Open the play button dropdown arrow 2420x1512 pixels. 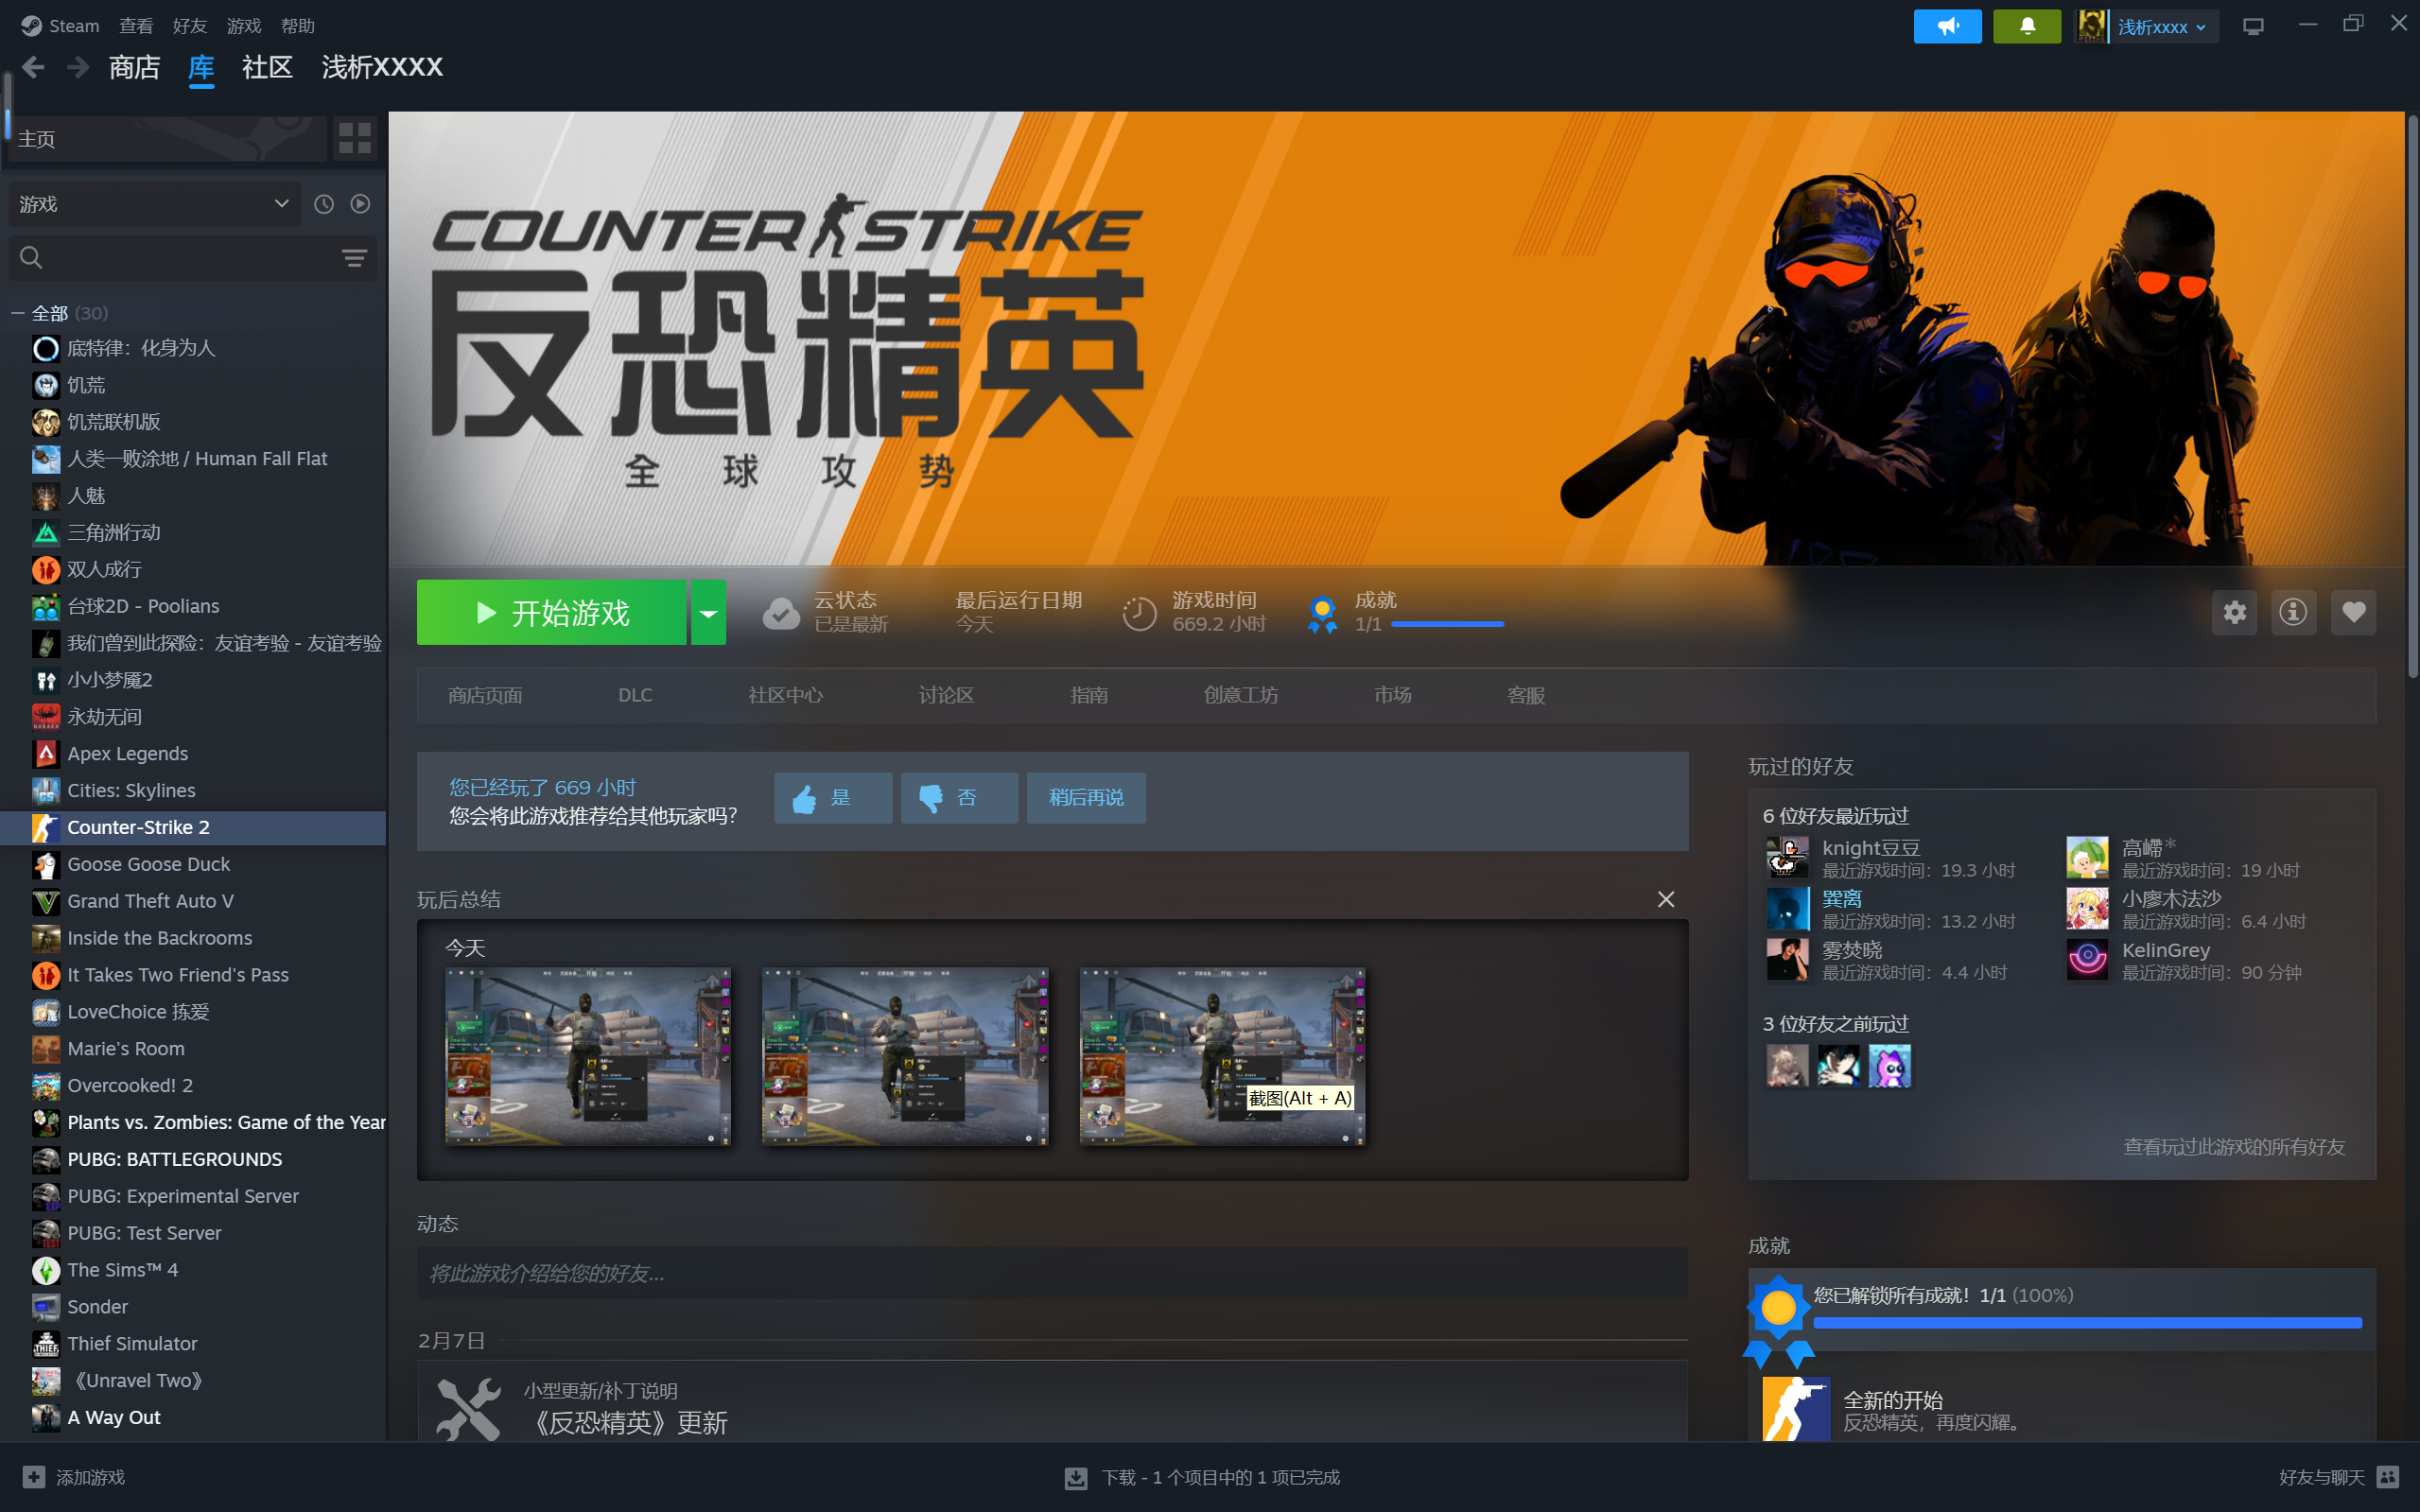pos(708,612)
